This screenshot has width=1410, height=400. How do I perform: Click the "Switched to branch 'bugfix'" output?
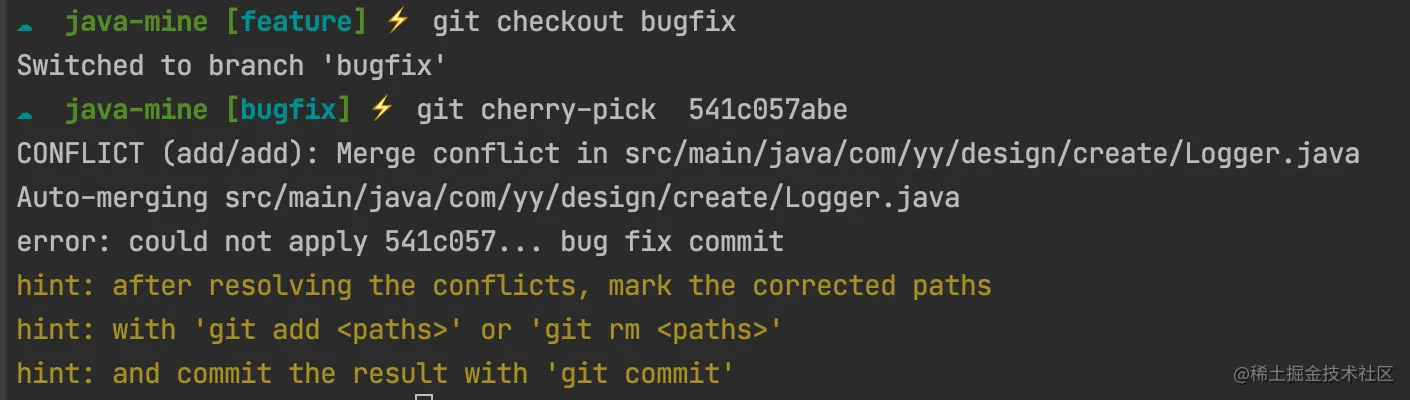(x=230, y=66)
